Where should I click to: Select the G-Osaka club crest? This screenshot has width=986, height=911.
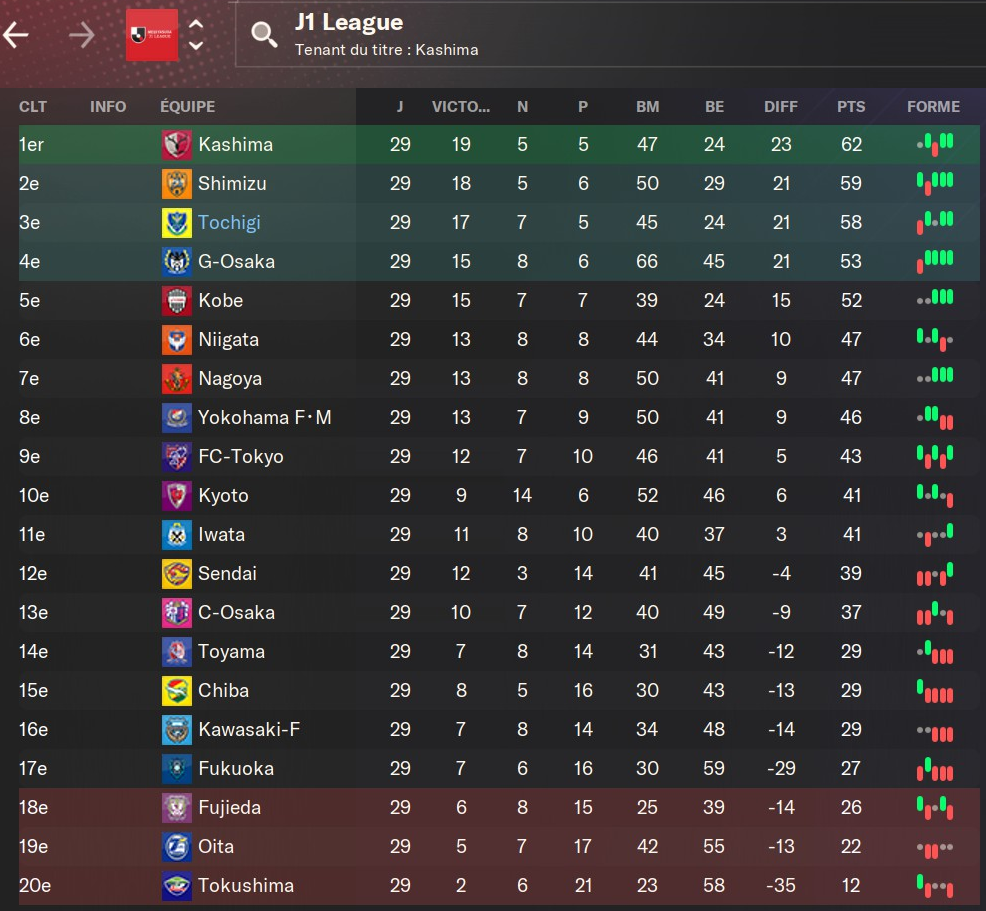[176, 262]
